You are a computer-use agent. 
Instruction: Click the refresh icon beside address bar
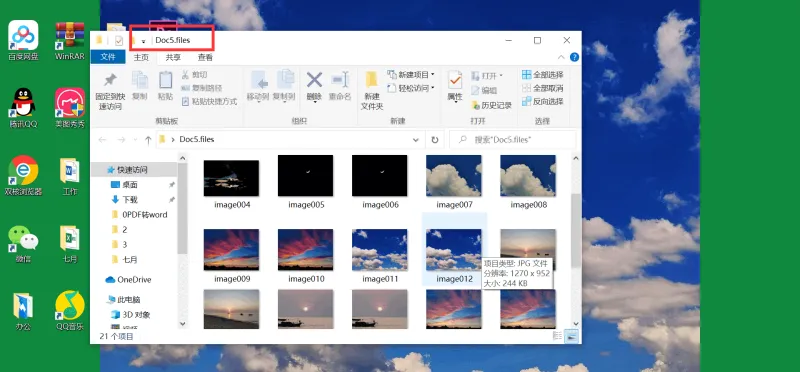click(x=435, y=139)
